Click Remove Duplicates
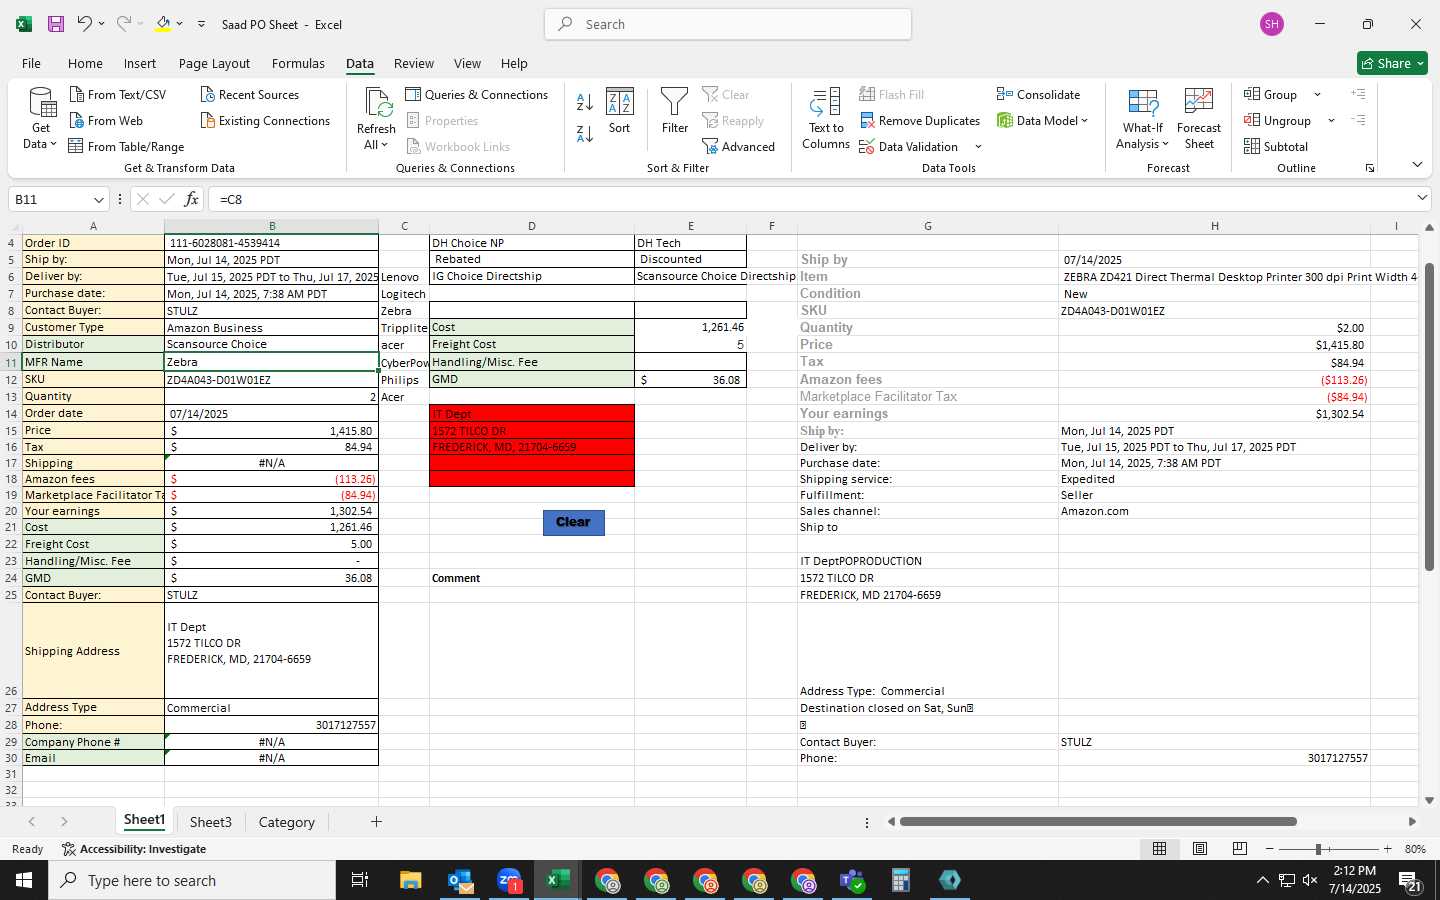The height and width of the screenshot is (900, 1440). tap(919, 121)
